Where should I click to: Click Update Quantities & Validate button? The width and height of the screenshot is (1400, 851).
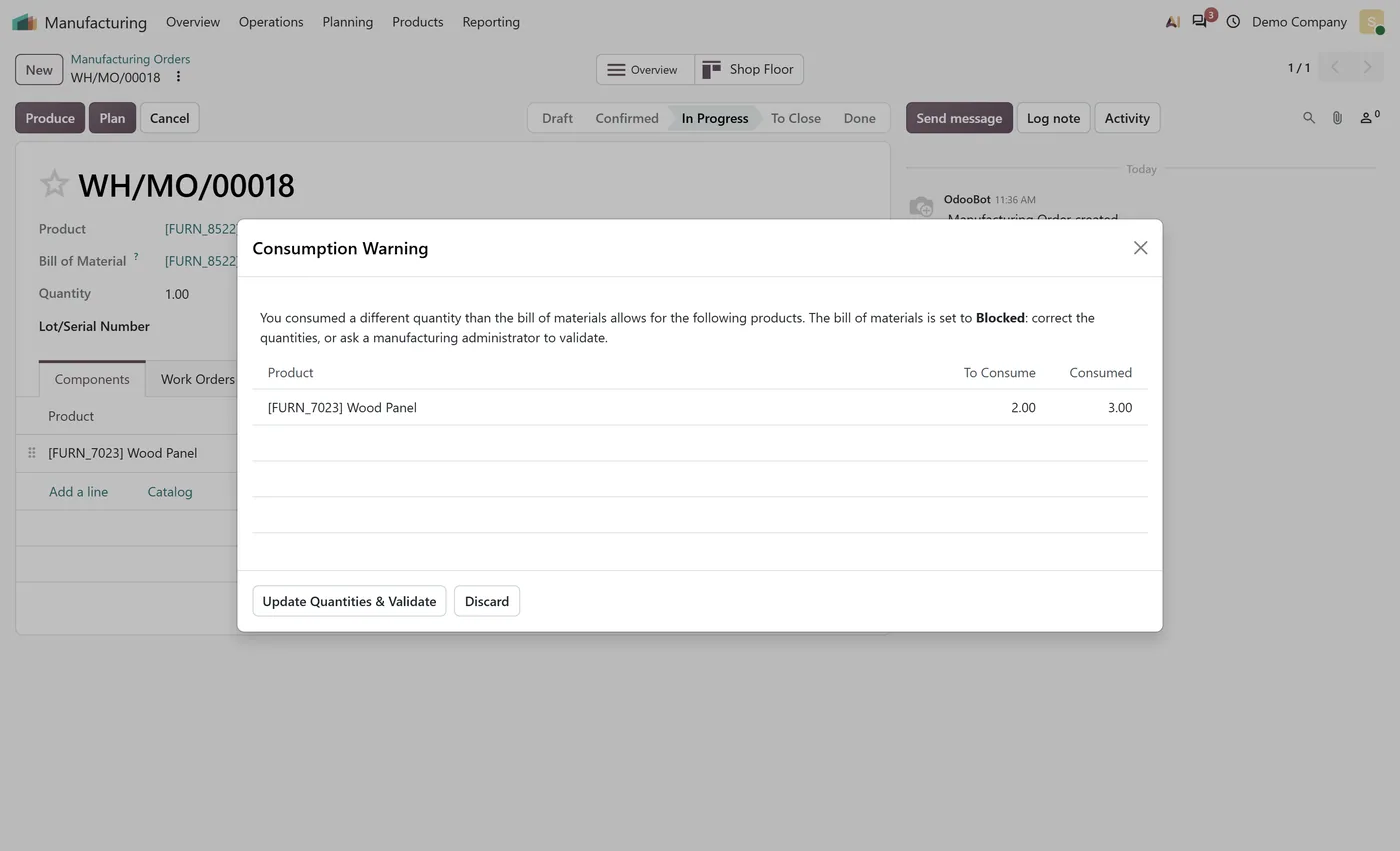(349, 601)
